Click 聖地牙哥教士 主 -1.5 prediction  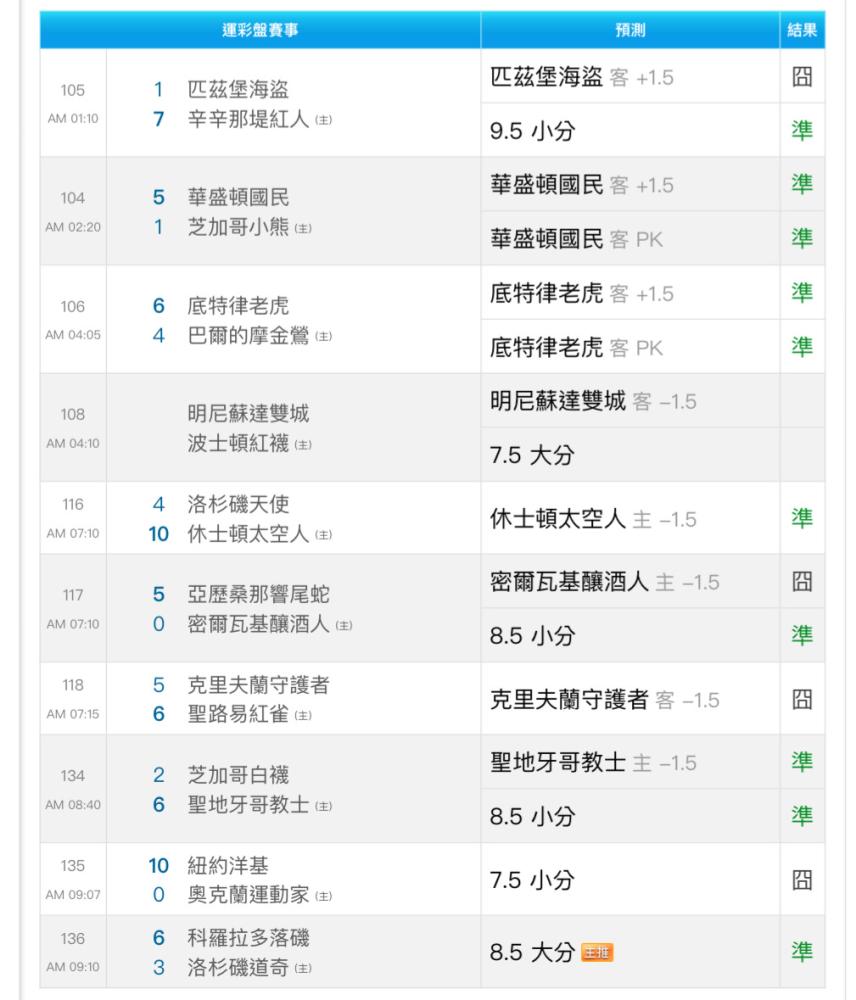click(593, 763)
